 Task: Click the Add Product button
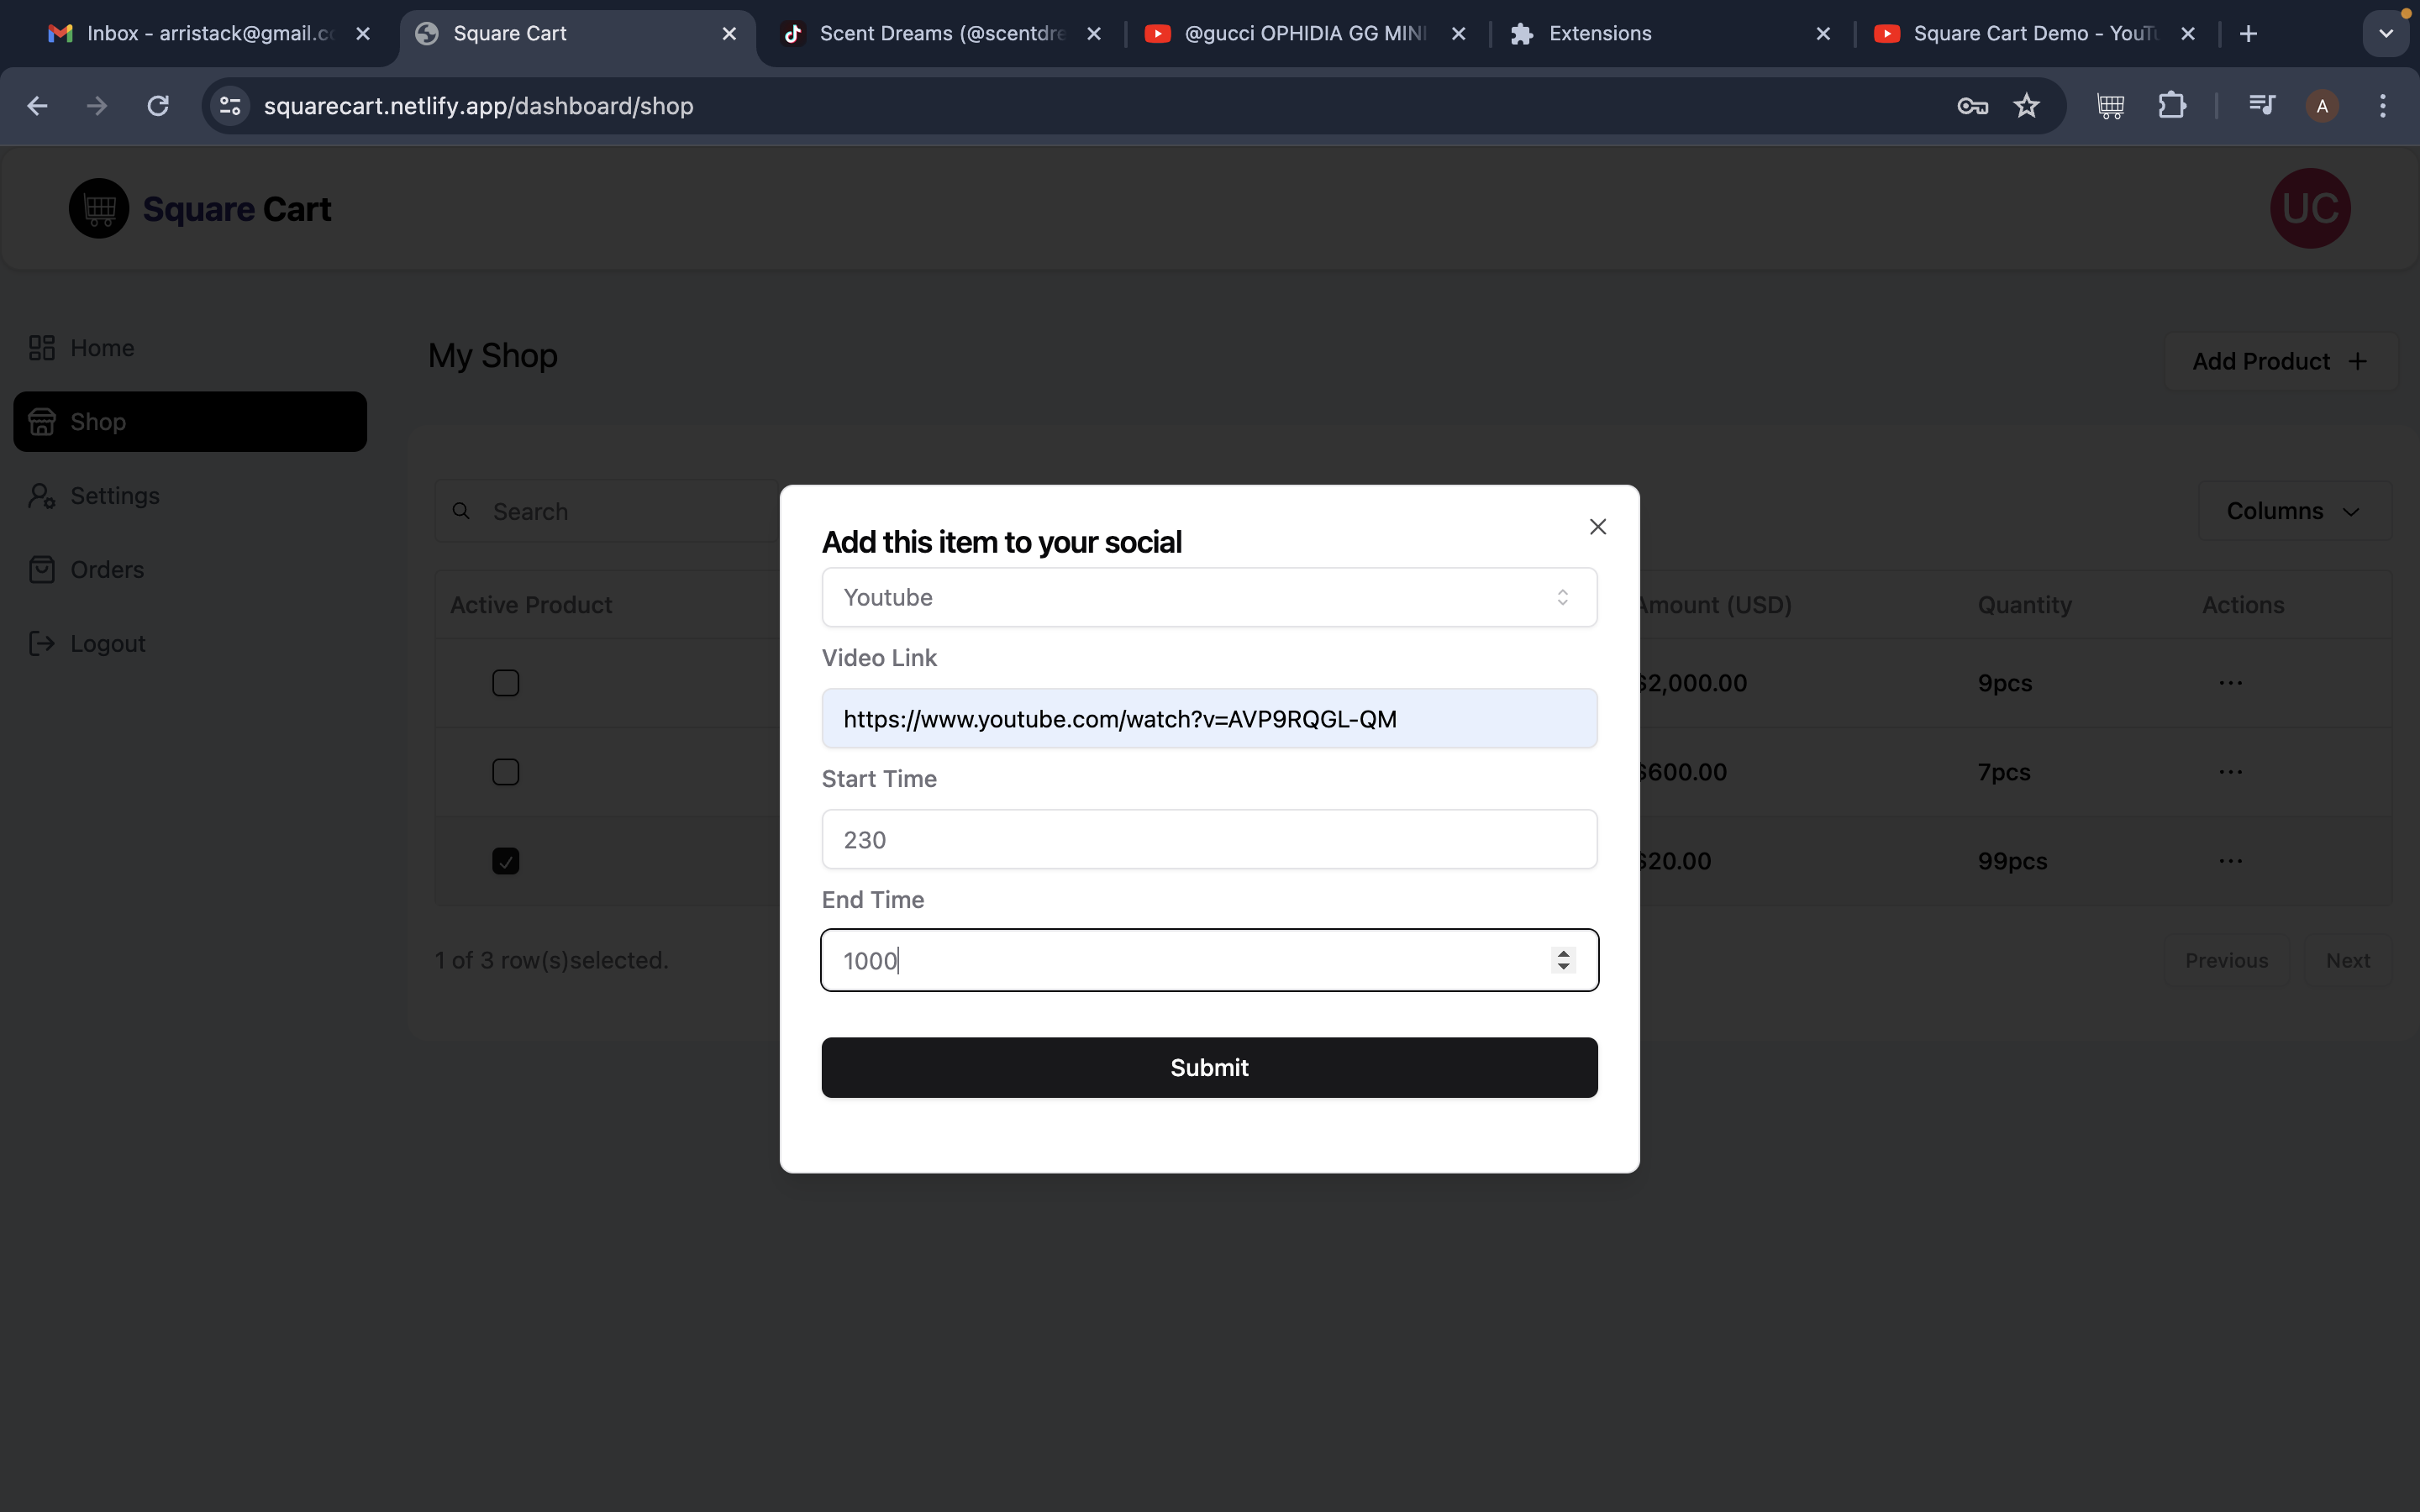pos(2279,361)
